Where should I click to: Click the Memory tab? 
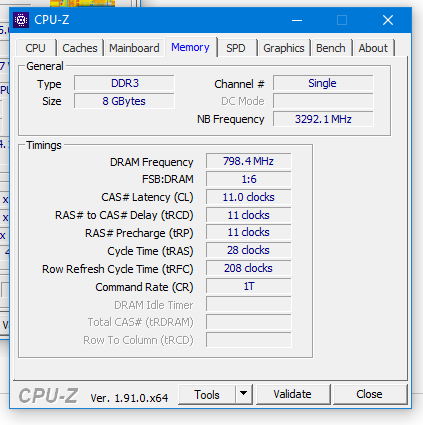[191, 47]
